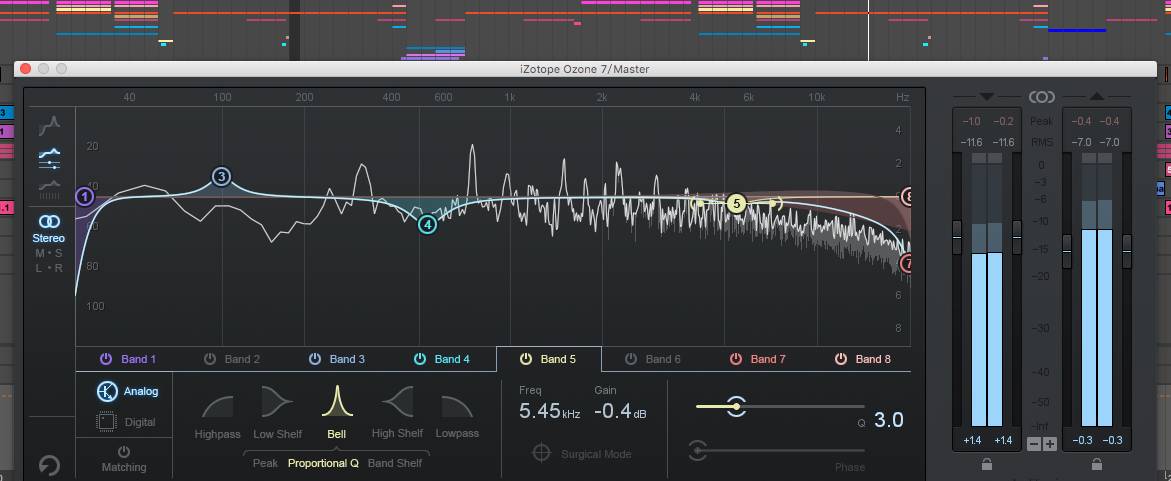Click EQ node 3 on the curve
Screen dimensions: 1171x481
pos(221,177)
